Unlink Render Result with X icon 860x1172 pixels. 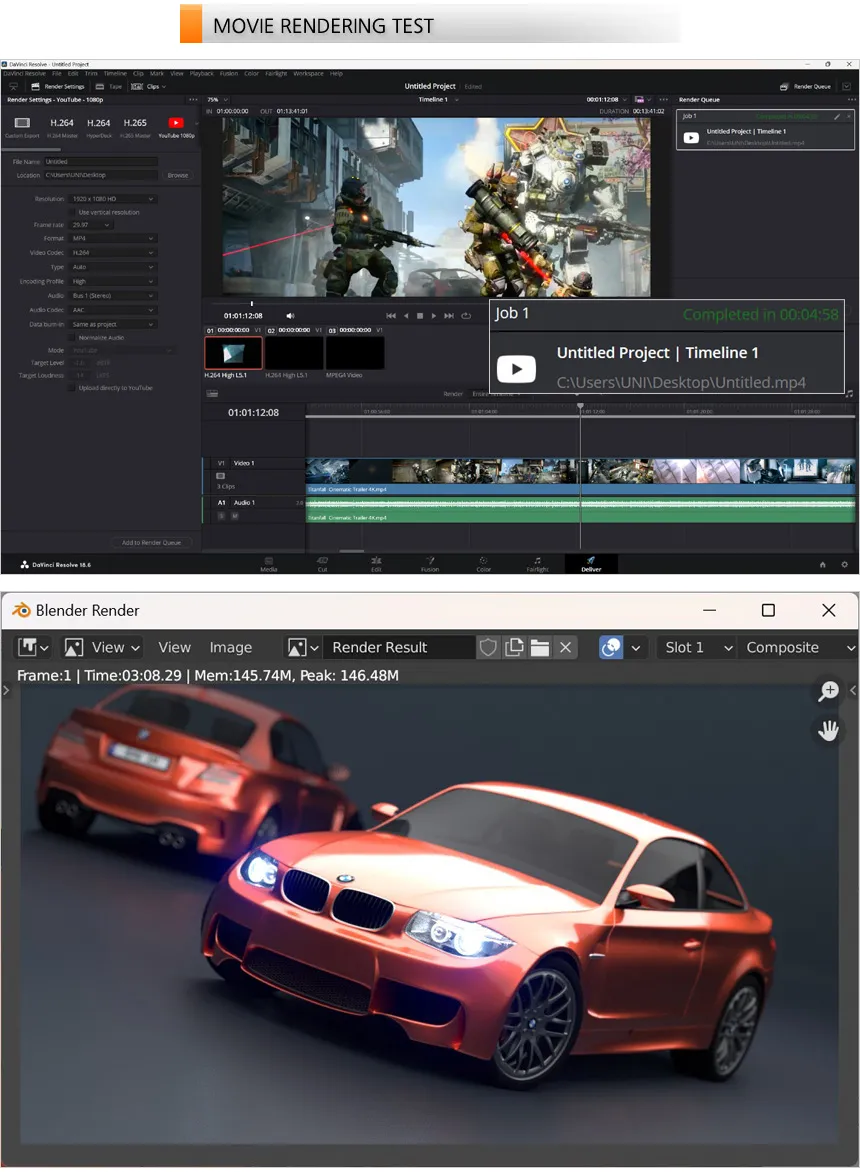(566, 647)
